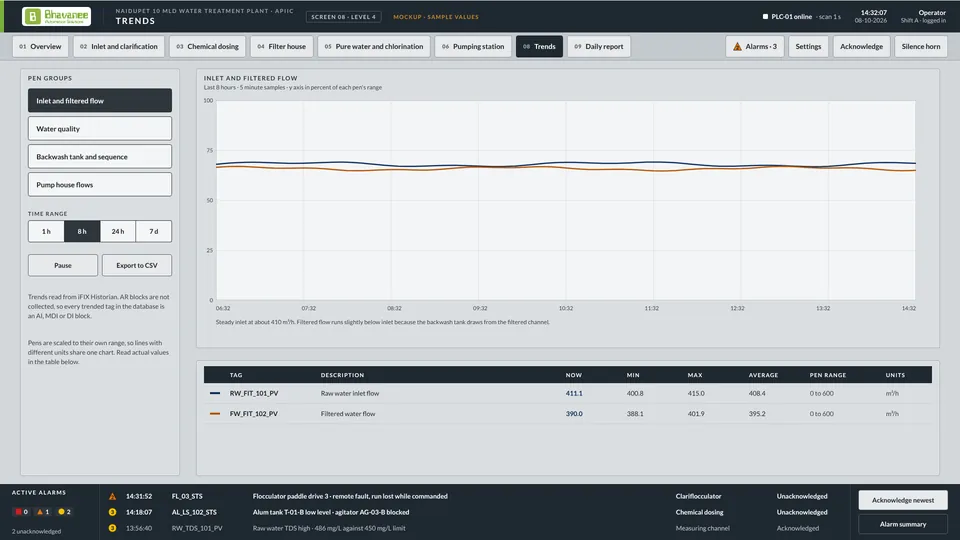Click the FL_03_STS alarm tag
The height and width of the screenshot is (540, 960).
click(187, 497)
